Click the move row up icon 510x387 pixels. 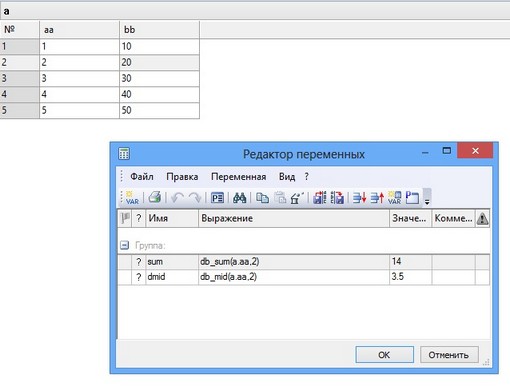pyautogui.click(x=377, y=198)
